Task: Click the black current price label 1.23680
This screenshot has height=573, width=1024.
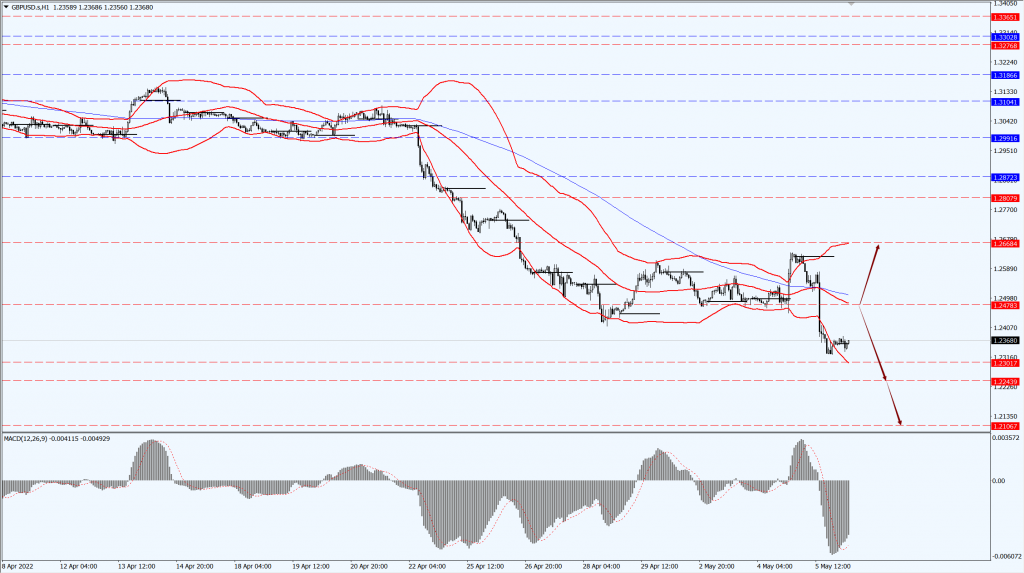Action: point(1005,341)
